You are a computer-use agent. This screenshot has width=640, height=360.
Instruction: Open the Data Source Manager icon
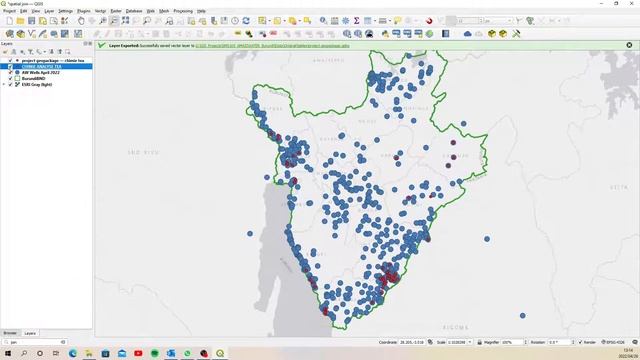9,34
